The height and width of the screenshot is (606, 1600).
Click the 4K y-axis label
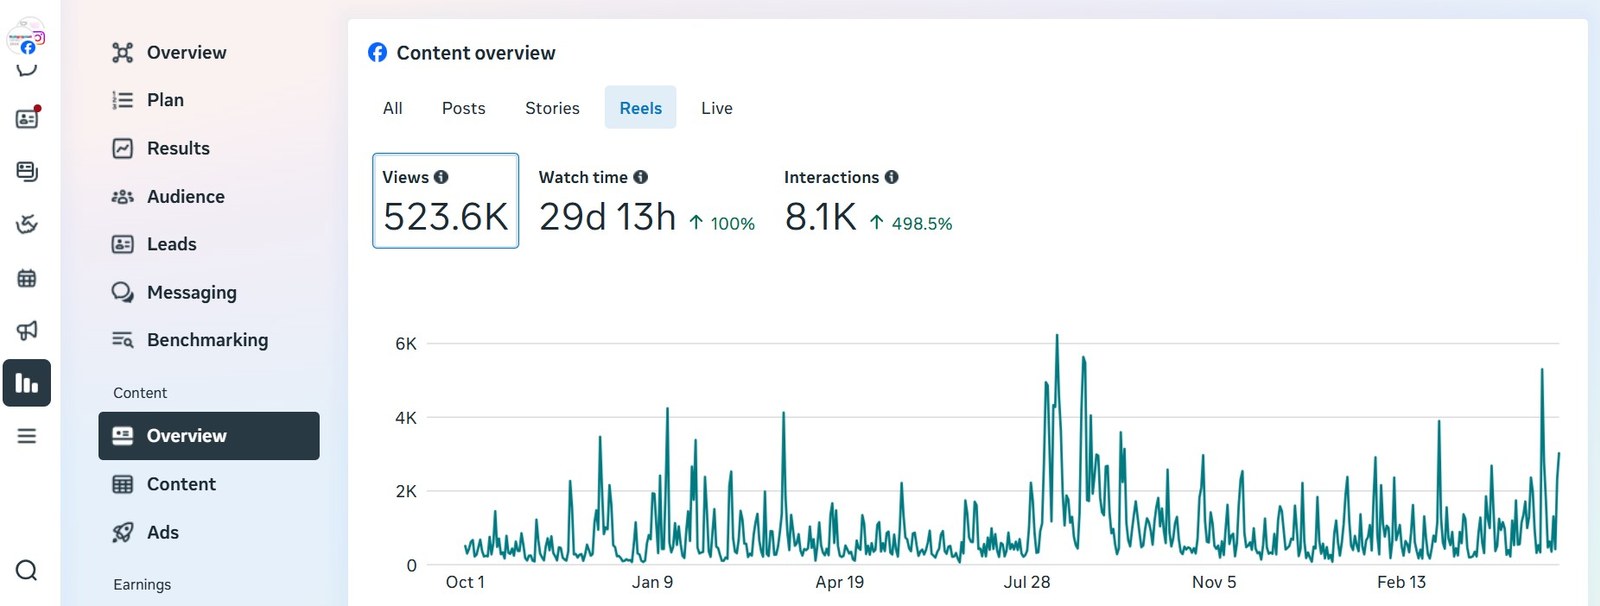[406, 418]
